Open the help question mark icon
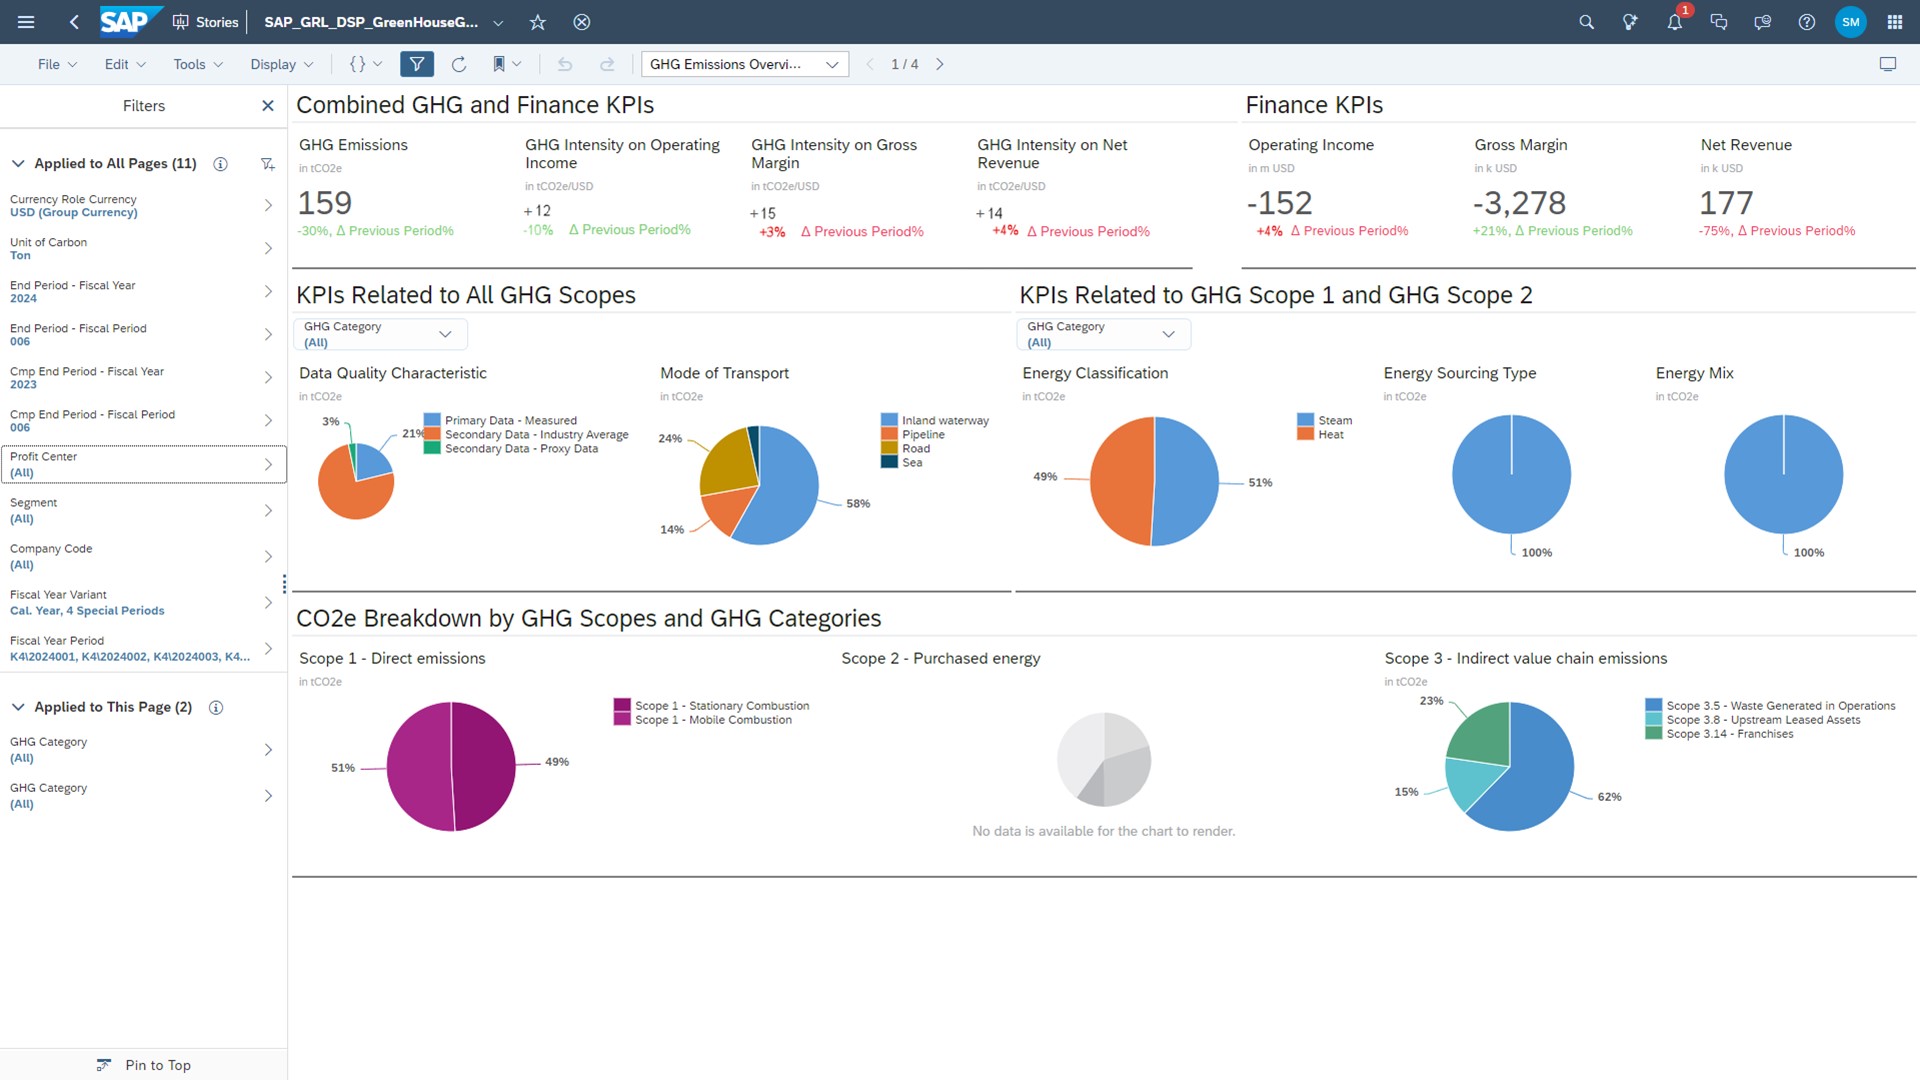 click(x=1807, y=22)
